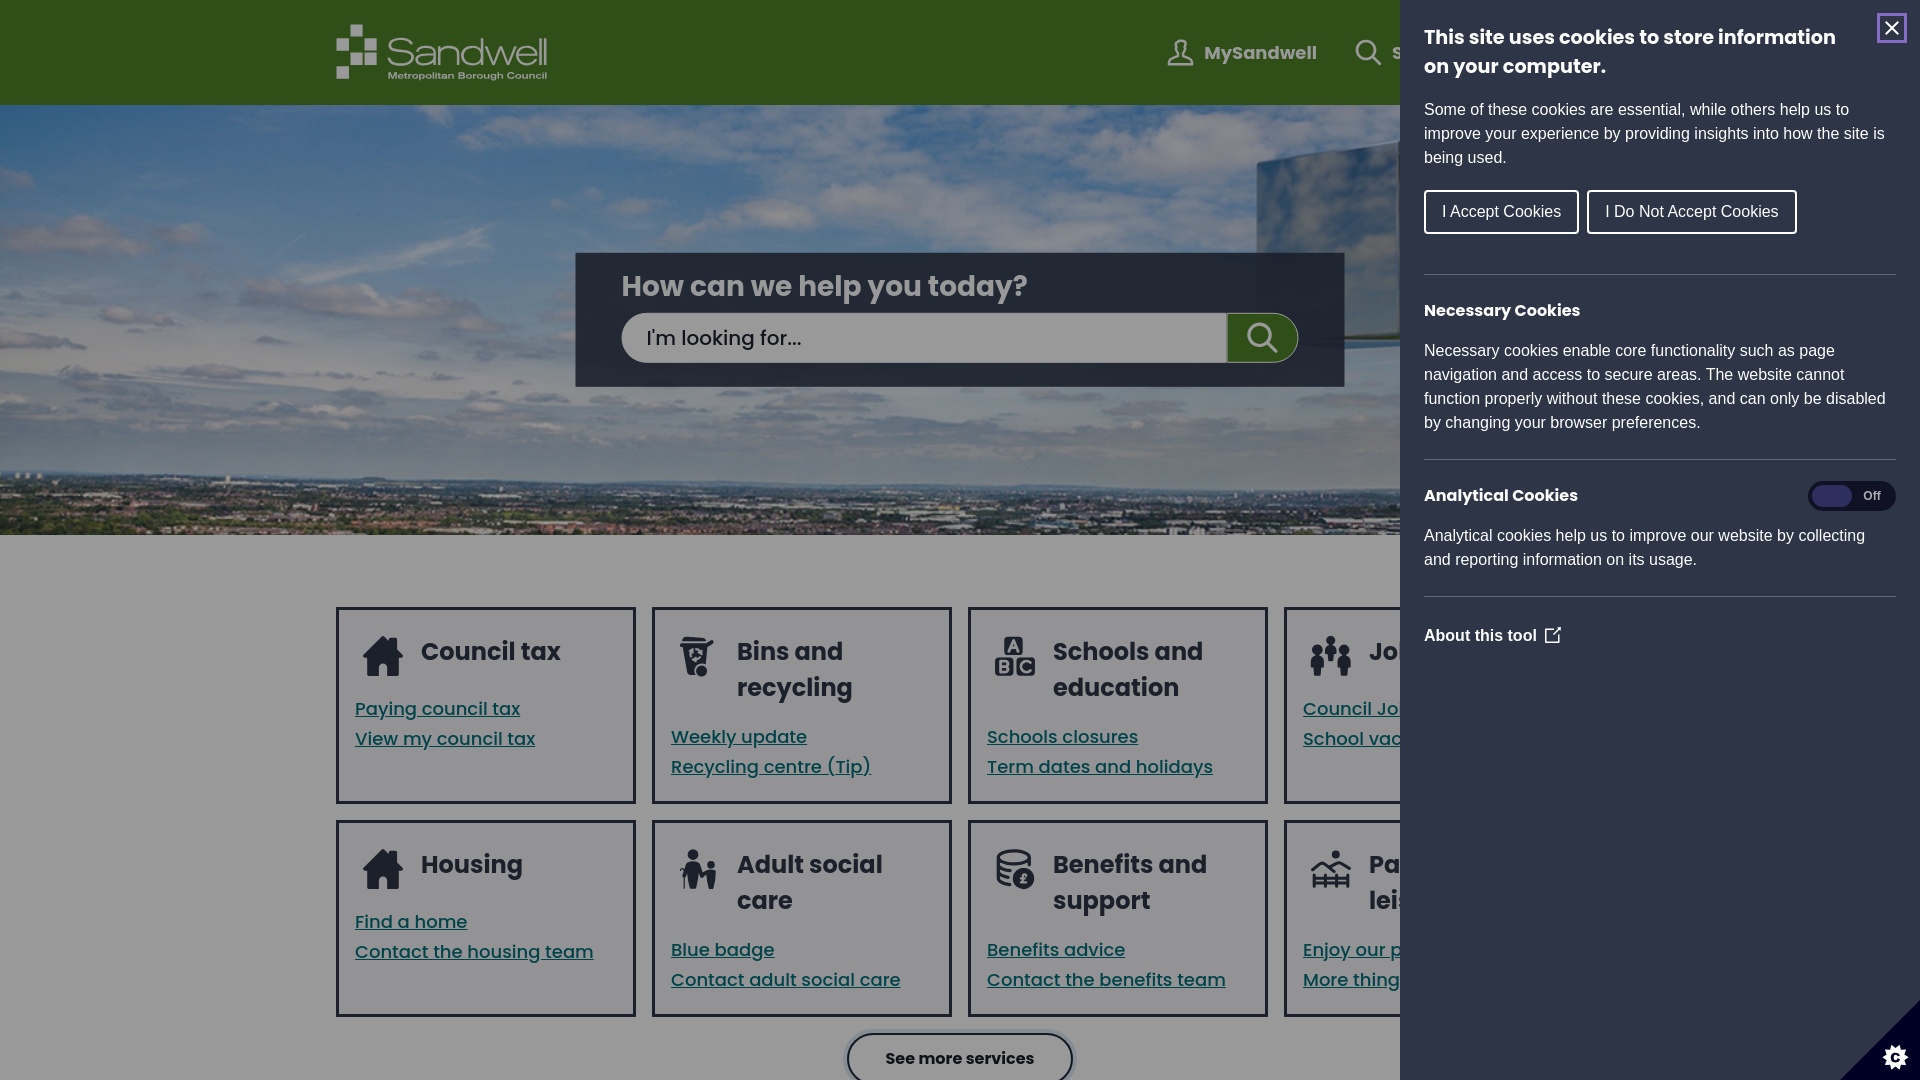Click the cookie settings gear icon
Screen dimensions: 1920x1080
1894,1056
